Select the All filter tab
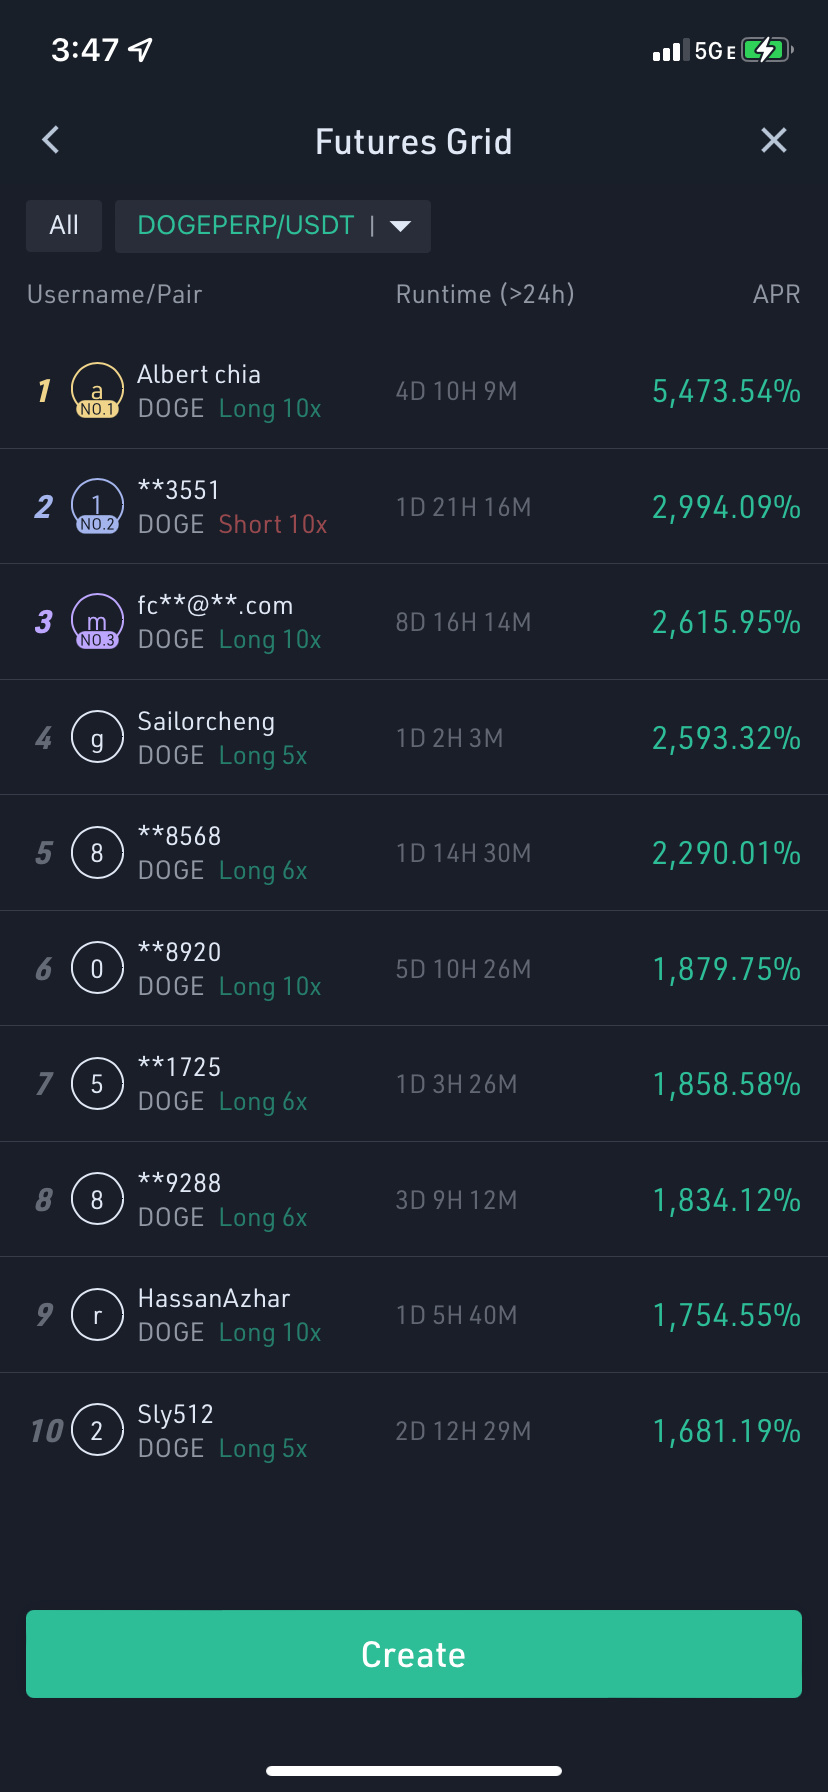828x1792 pixels. [x=64, y=226]
